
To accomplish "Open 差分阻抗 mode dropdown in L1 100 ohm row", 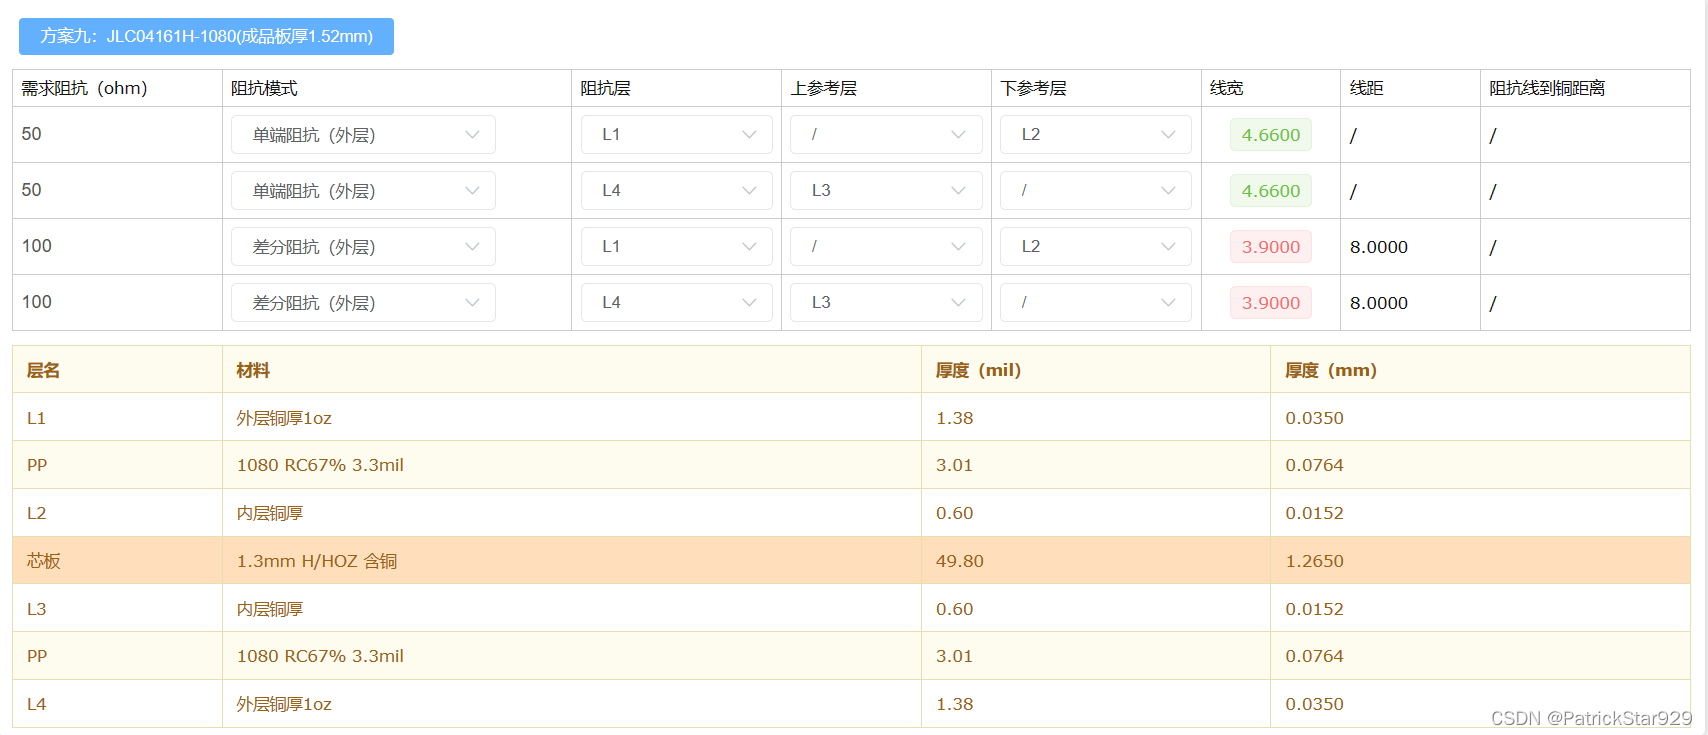I will point(363,247).
